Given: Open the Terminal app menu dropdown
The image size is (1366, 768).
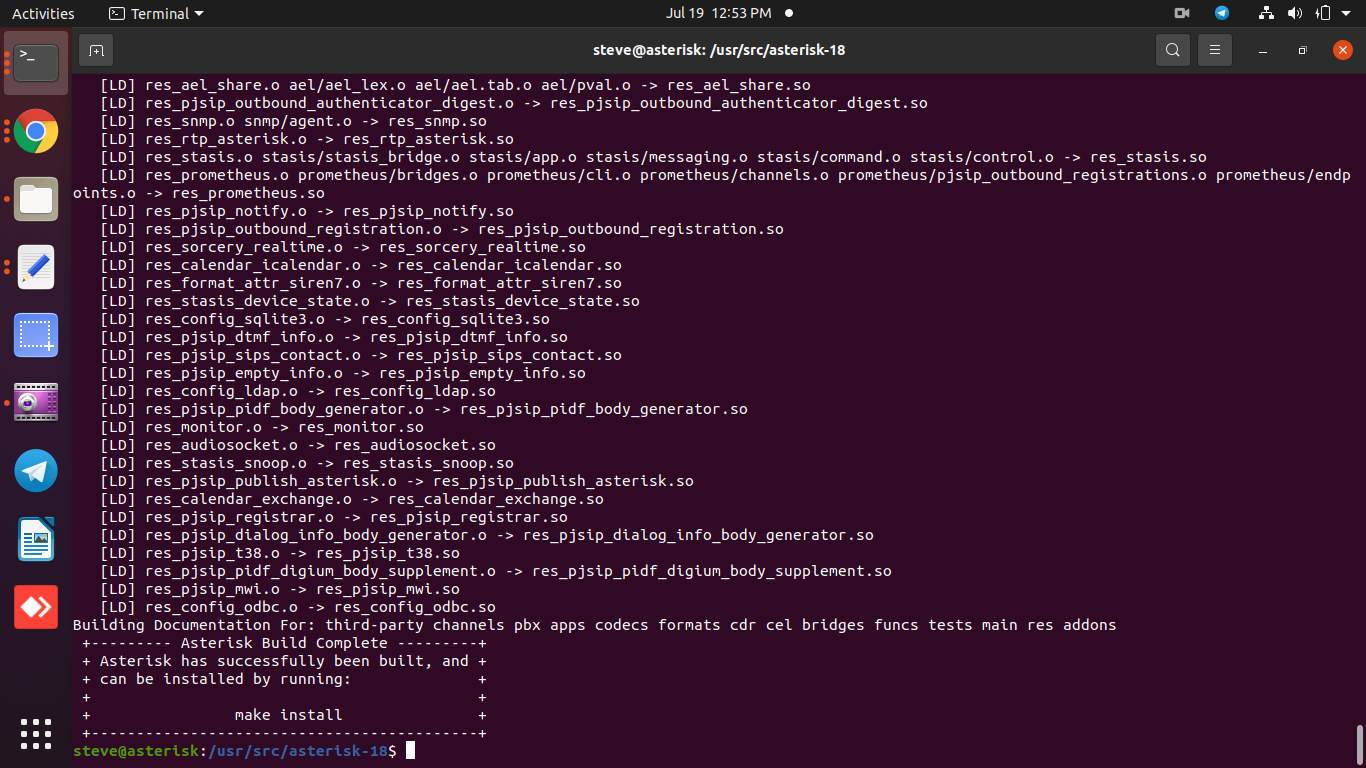Looking at the screenshot, I should [156, 13].
